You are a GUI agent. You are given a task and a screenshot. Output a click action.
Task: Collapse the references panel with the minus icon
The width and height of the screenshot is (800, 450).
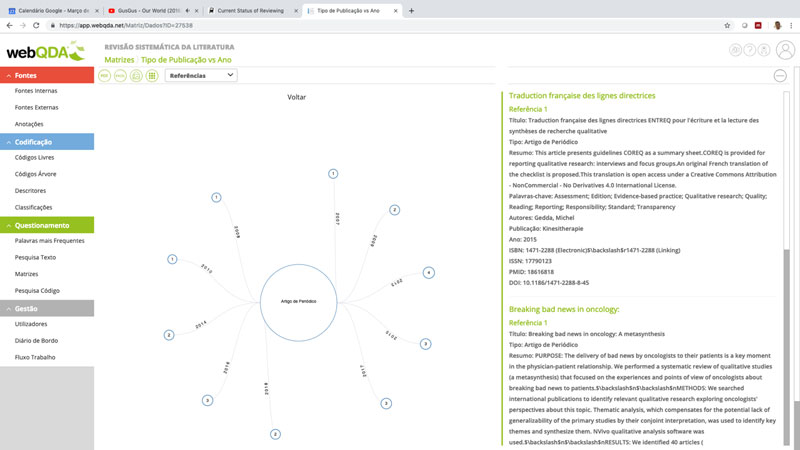pyautogui.click(x=780, y=76)
